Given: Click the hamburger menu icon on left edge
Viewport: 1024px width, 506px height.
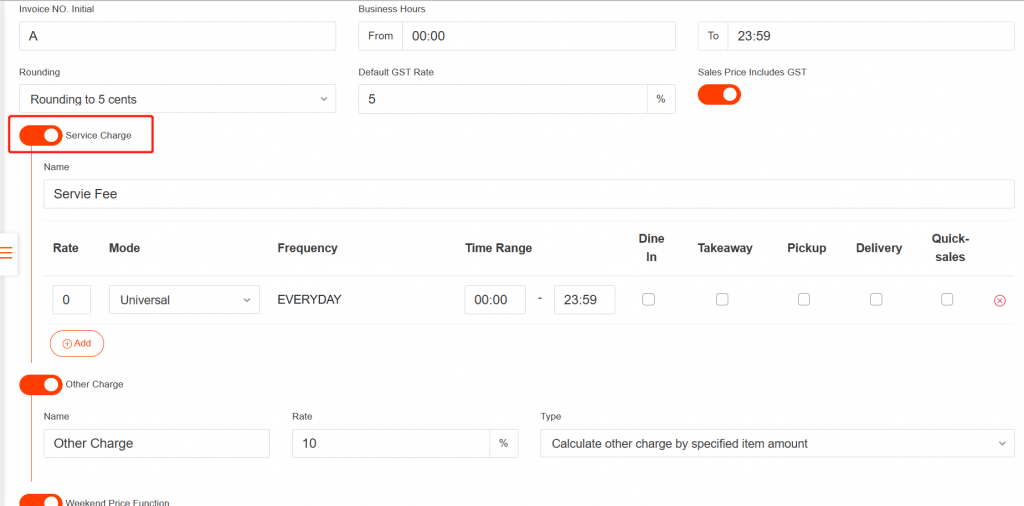Looking at the screenshot, I should coord(6,253).
